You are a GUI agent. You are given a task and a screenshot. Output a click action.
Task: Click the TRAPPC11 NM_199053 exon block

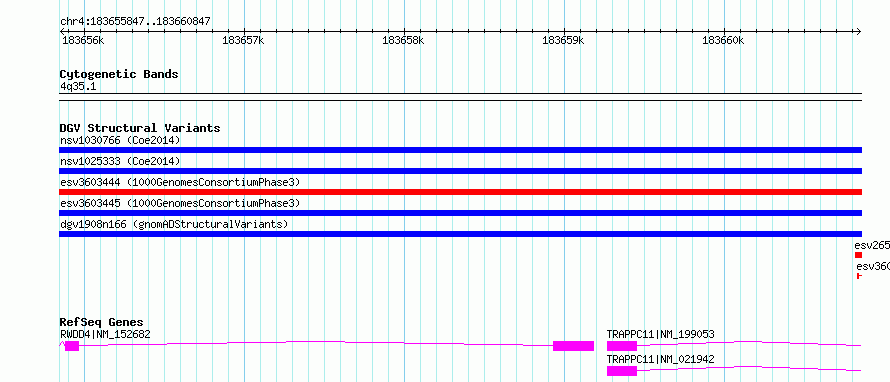coord(622,346)
